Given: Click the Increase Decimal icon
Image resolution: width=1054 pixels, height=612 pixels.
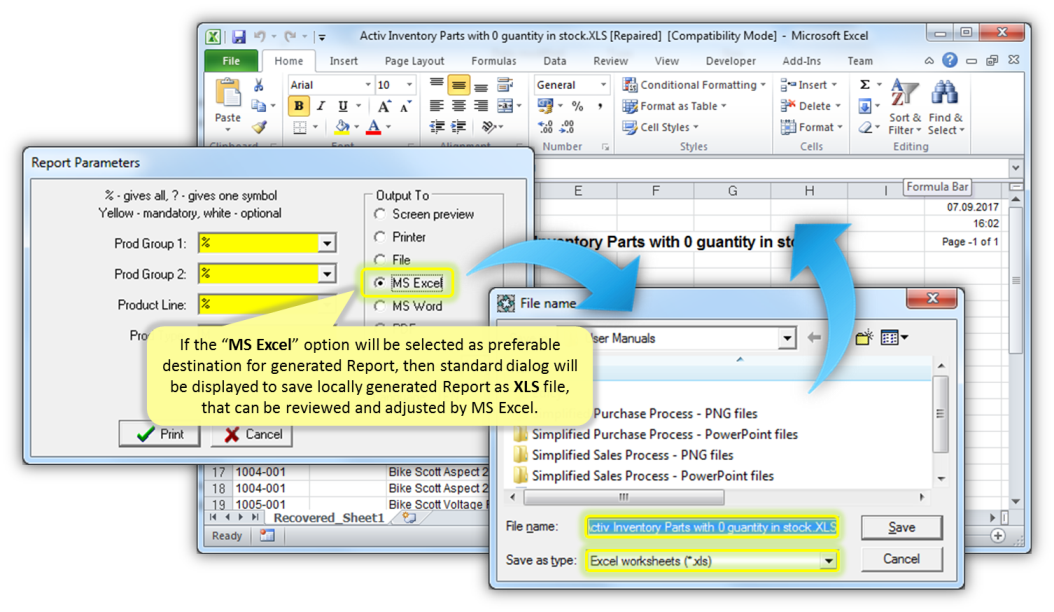Looking at the screenshot, I should (x=545, y=126).
